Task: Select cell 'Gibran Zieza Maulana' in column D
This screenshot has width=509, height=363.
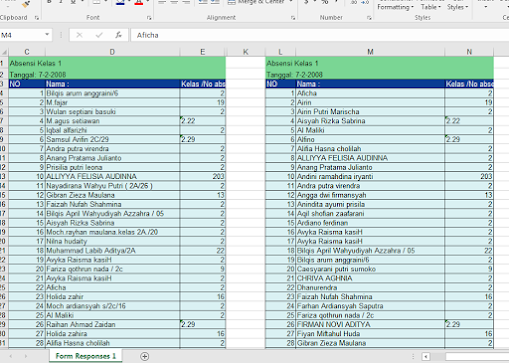Action: tap(112, 195)
